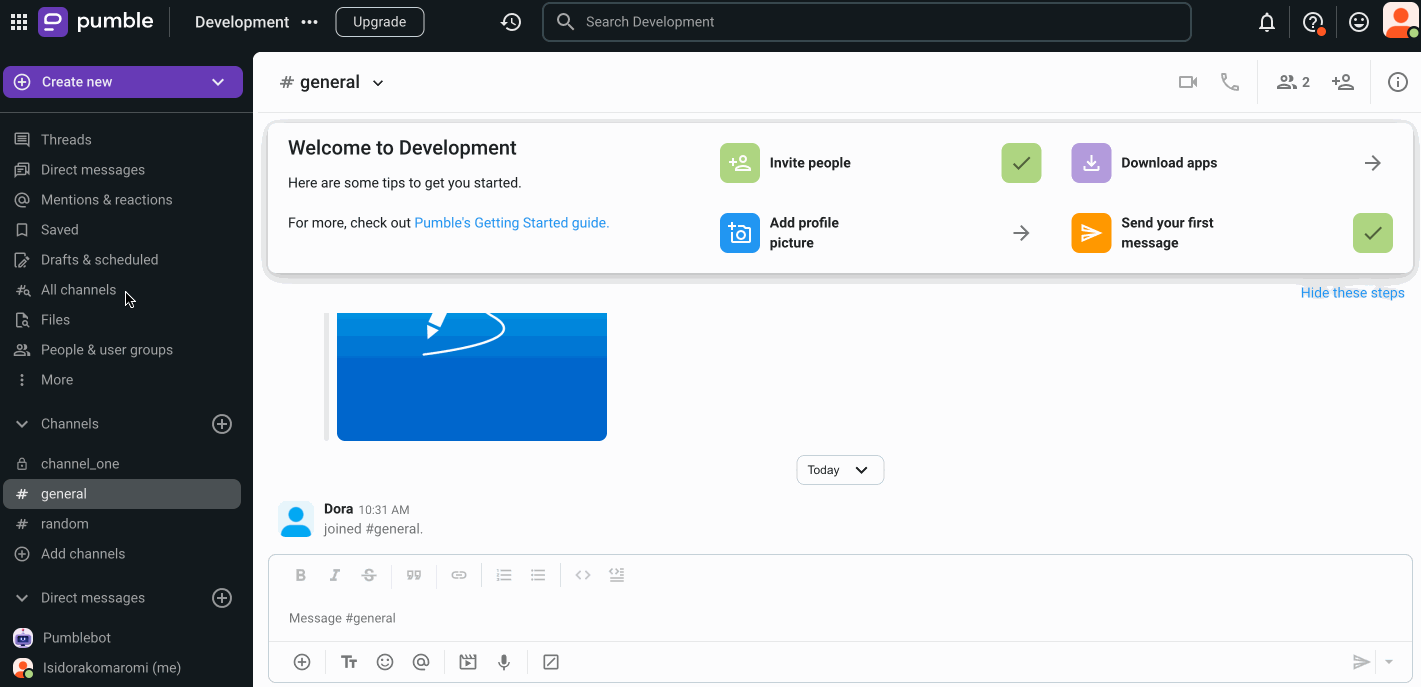The height and width of the screenshot is (687, 1421).
Task: Click Send your first message tip
Action: pyautogui.click(x=1232, y=233)
